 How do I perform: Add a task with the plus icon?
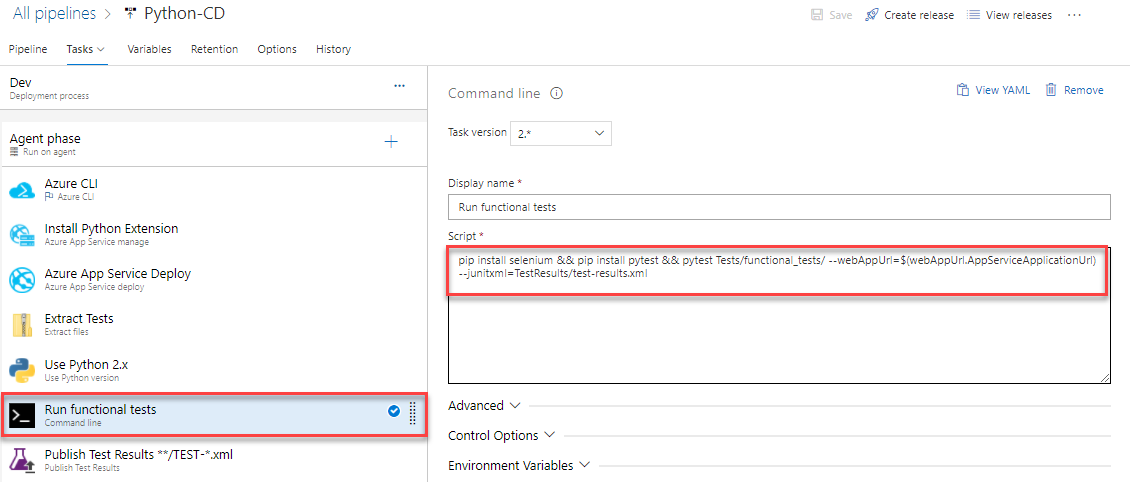[x=391, y=142]
